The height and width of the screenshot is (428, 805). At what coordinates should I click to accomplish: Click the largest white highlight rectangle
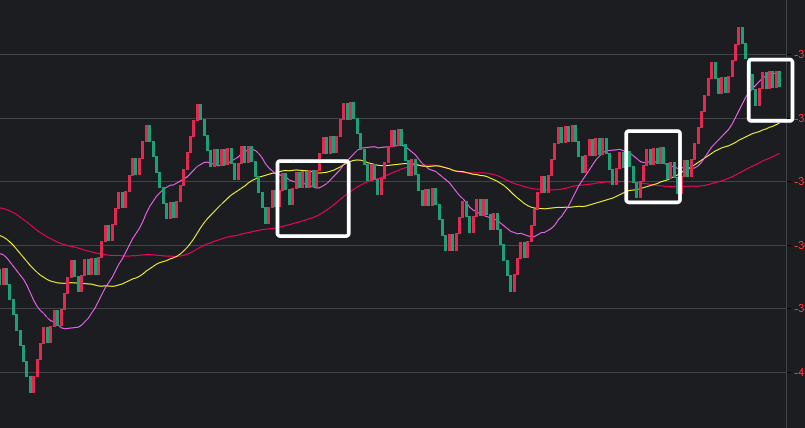(x=313, y=162)
